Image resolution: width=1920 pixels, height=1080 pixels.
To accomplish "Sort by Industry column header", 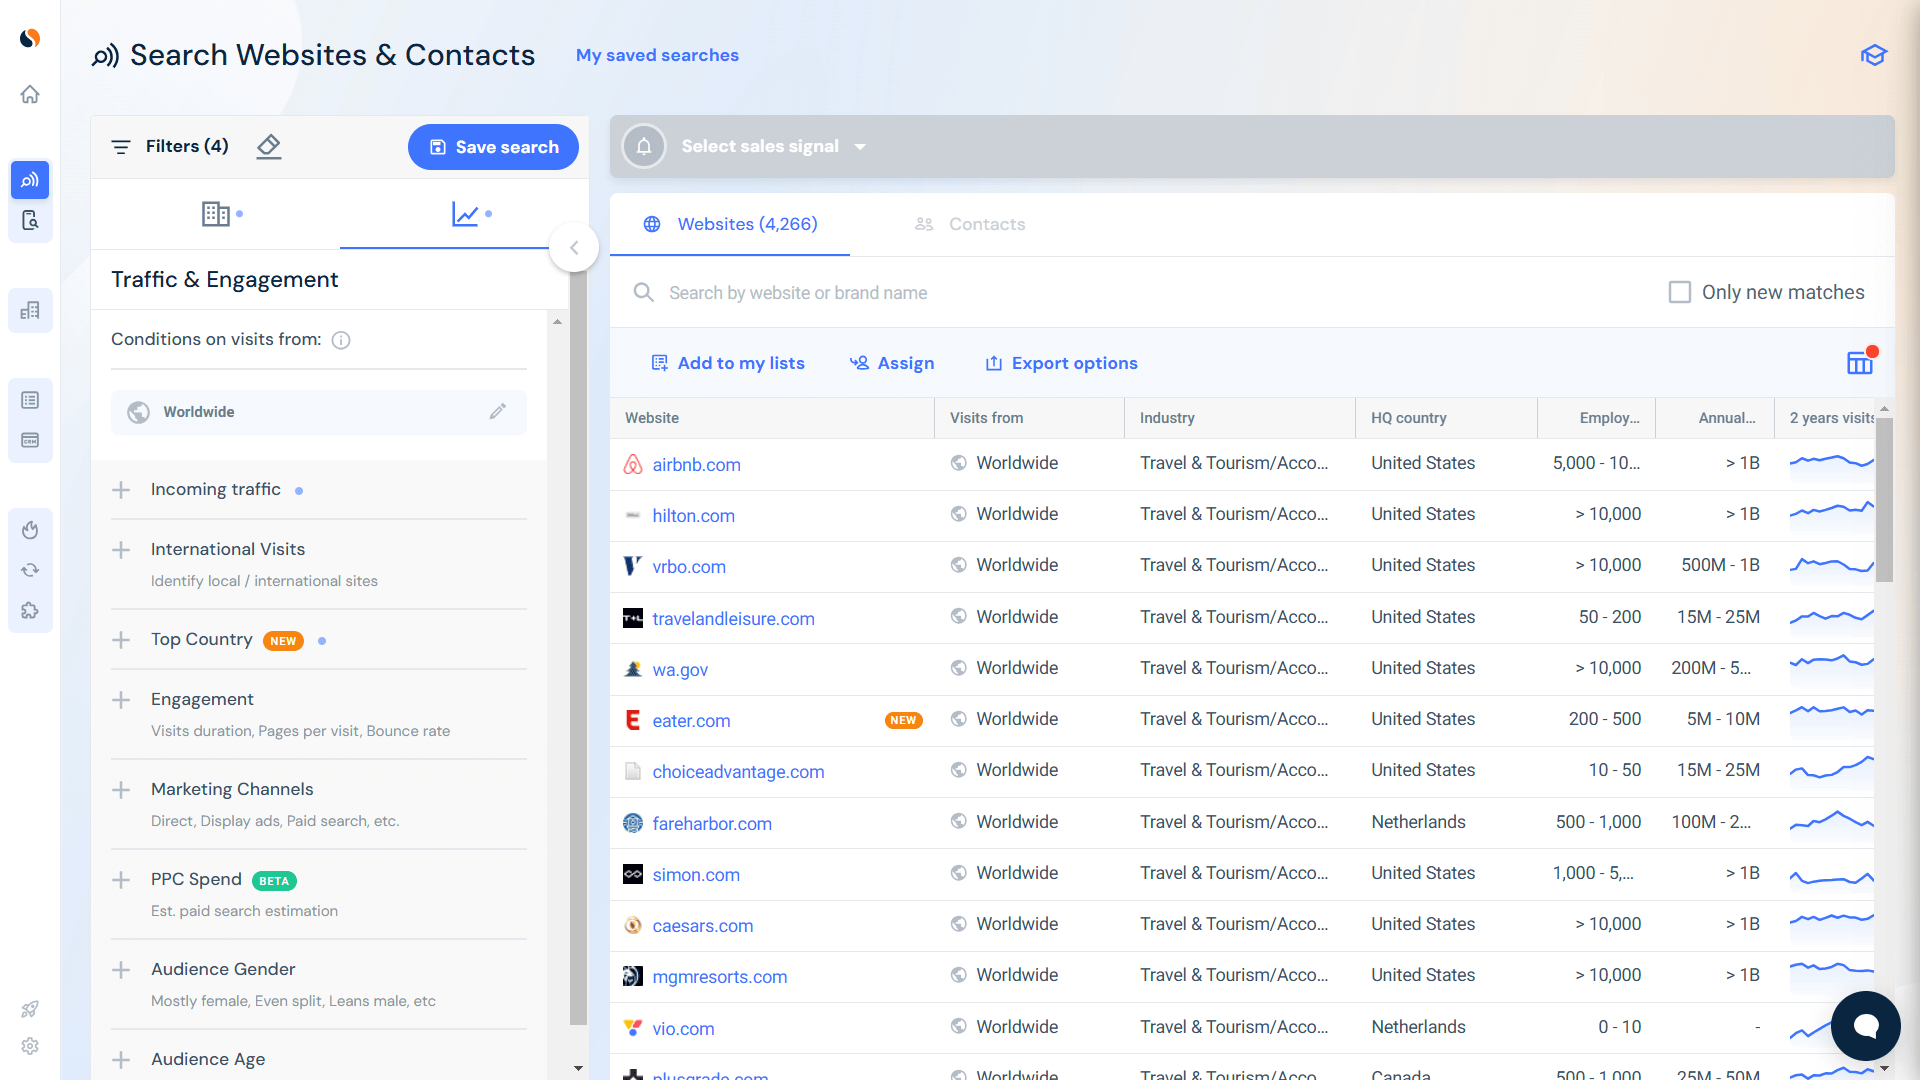I will pos(1167,418).
